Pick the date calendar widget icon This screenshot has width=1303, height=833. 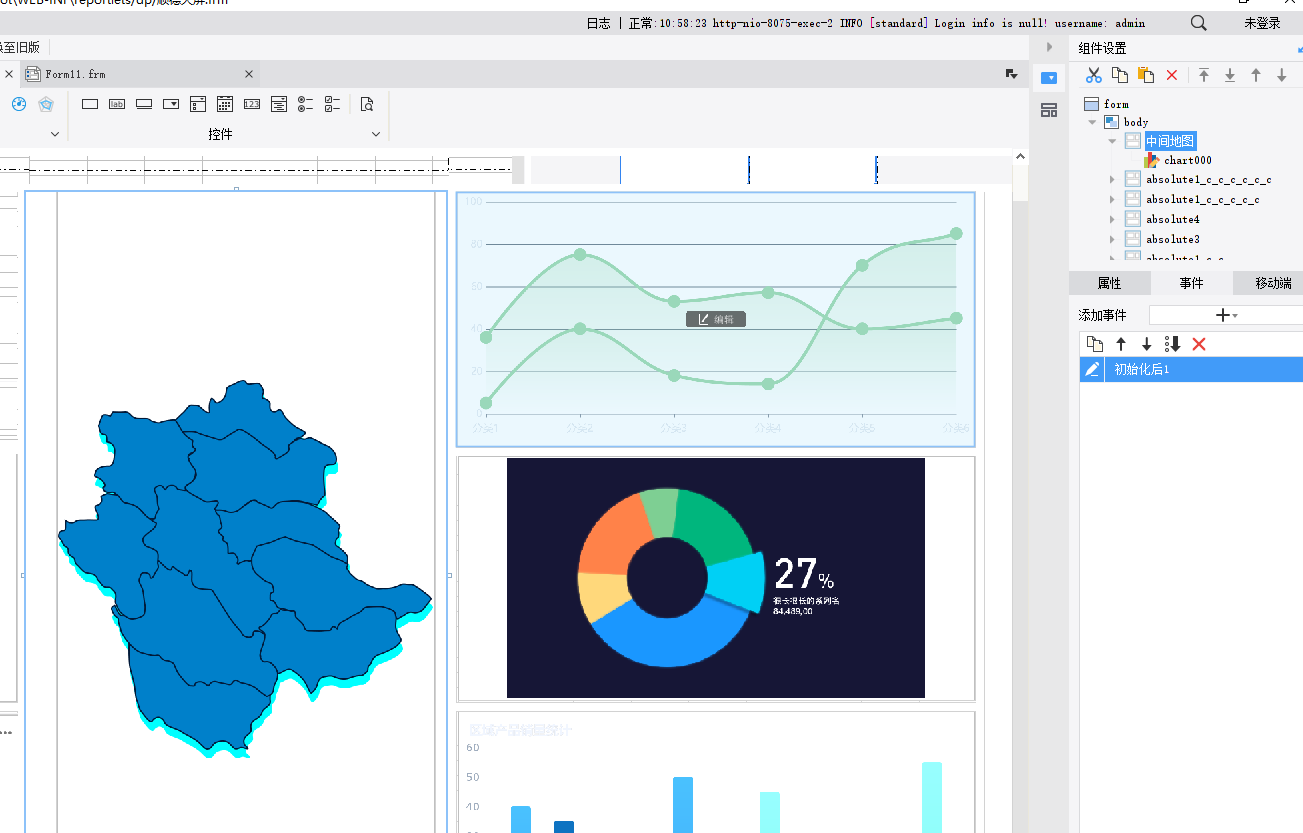[225, 104]
